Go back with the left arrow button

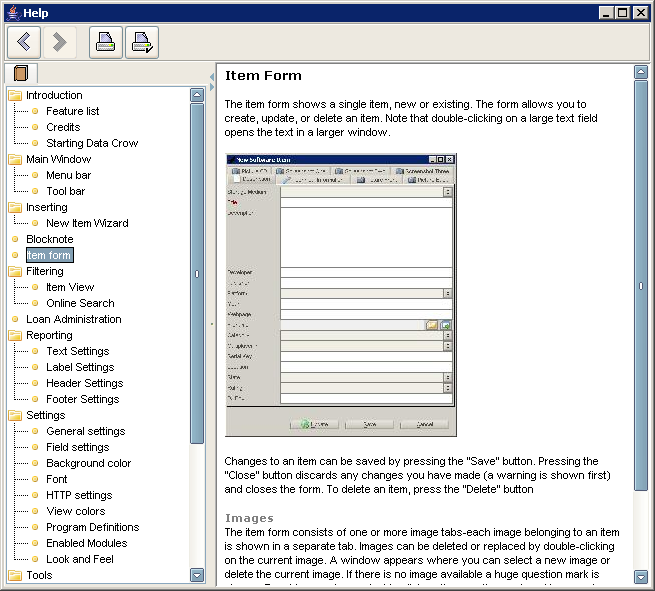[24, 42]
